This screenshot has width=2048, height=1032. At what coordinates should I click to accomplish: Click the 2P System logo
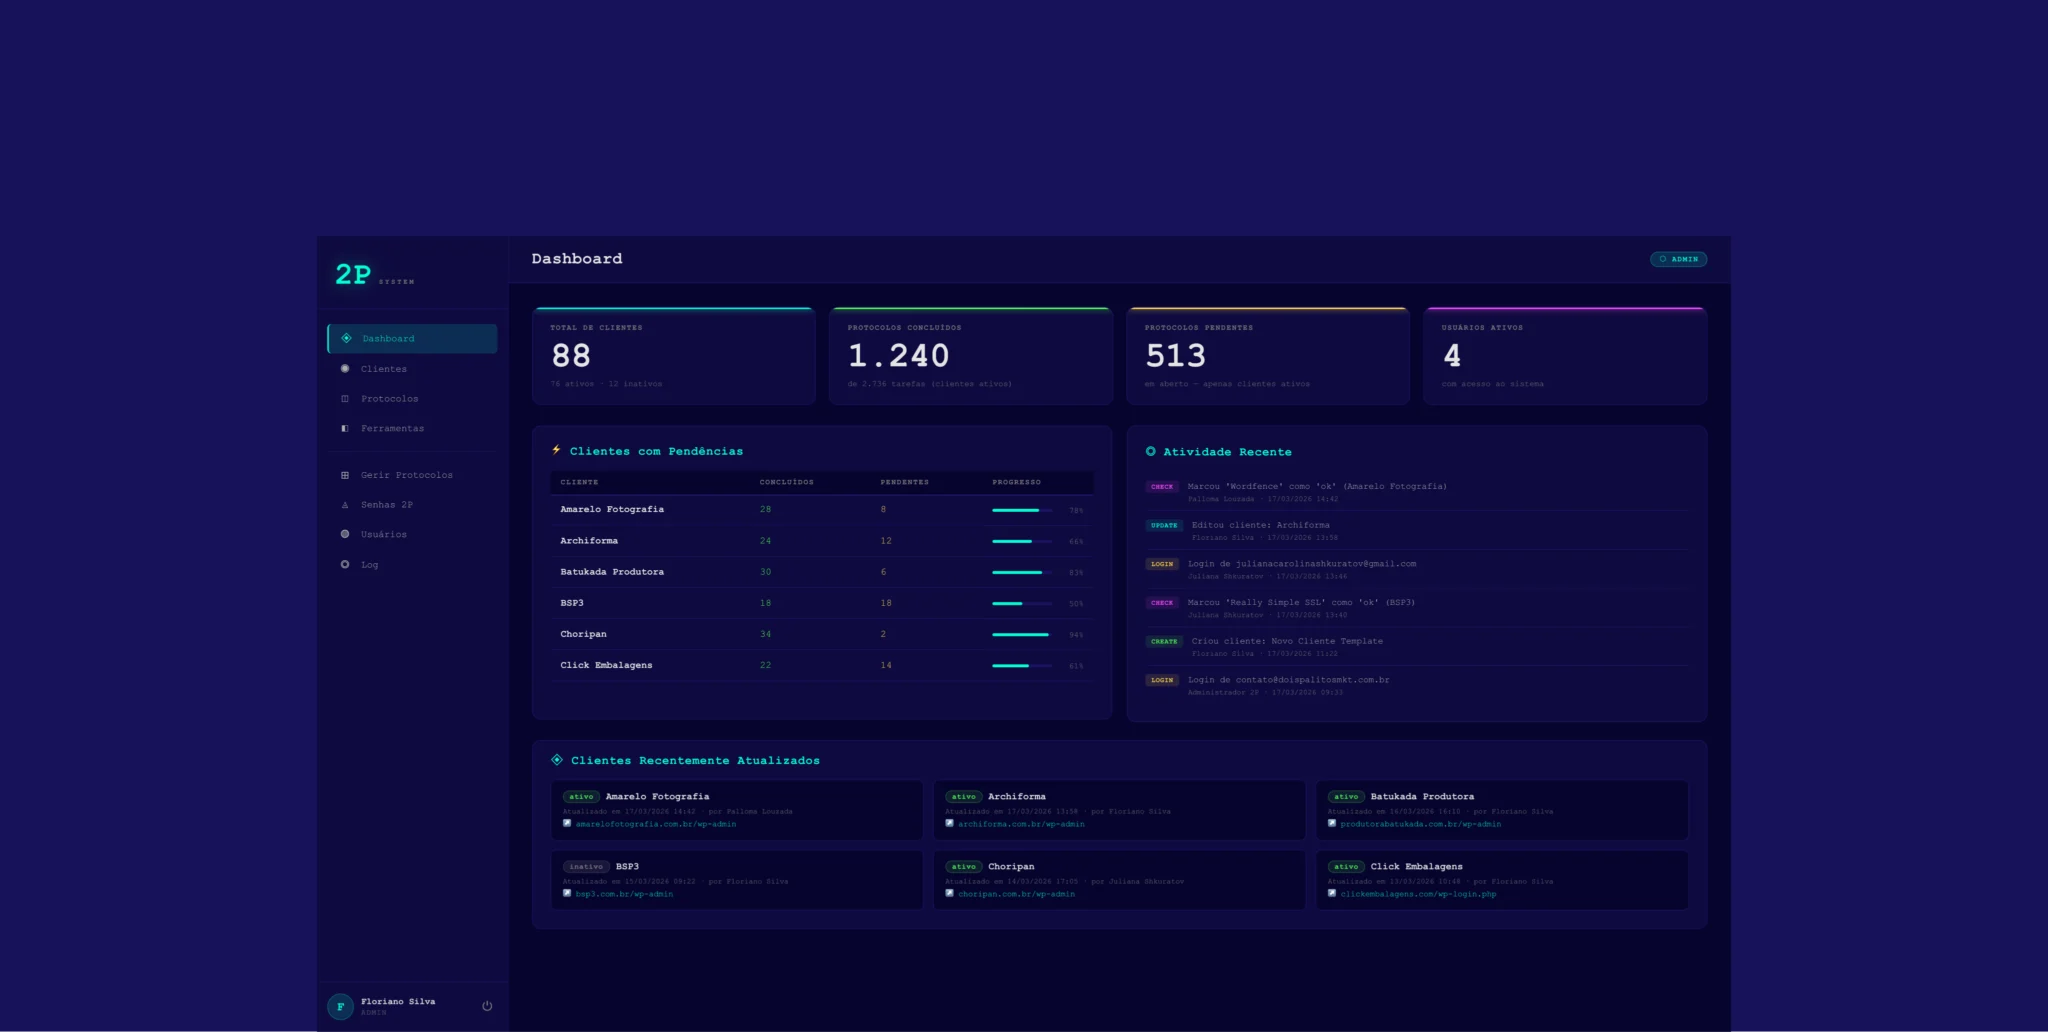point(373,275)
